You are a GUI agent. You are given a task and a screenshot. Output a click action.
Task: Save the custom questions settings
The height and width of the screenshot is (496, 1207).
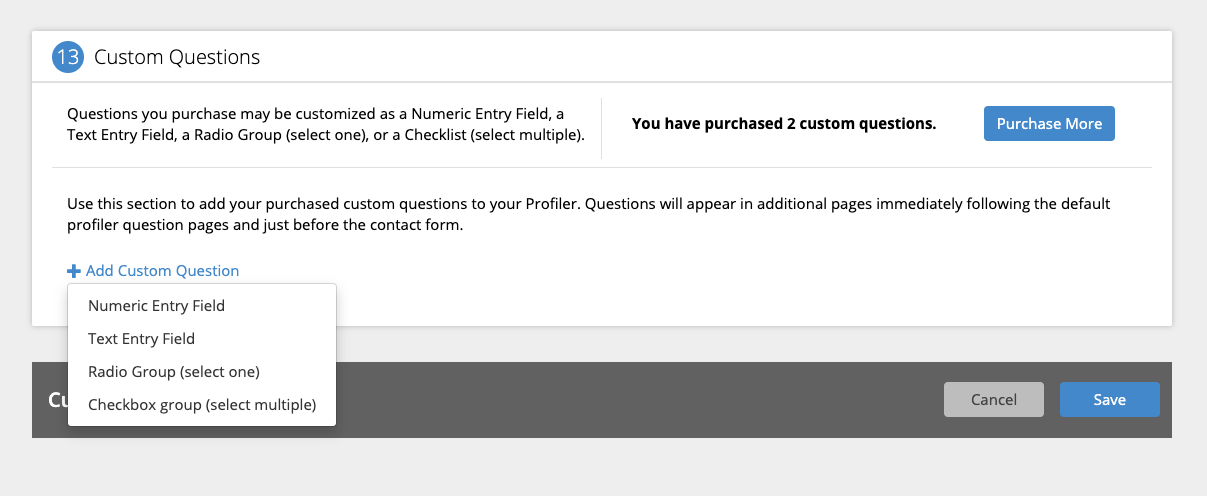click(x=1110, y=400)
